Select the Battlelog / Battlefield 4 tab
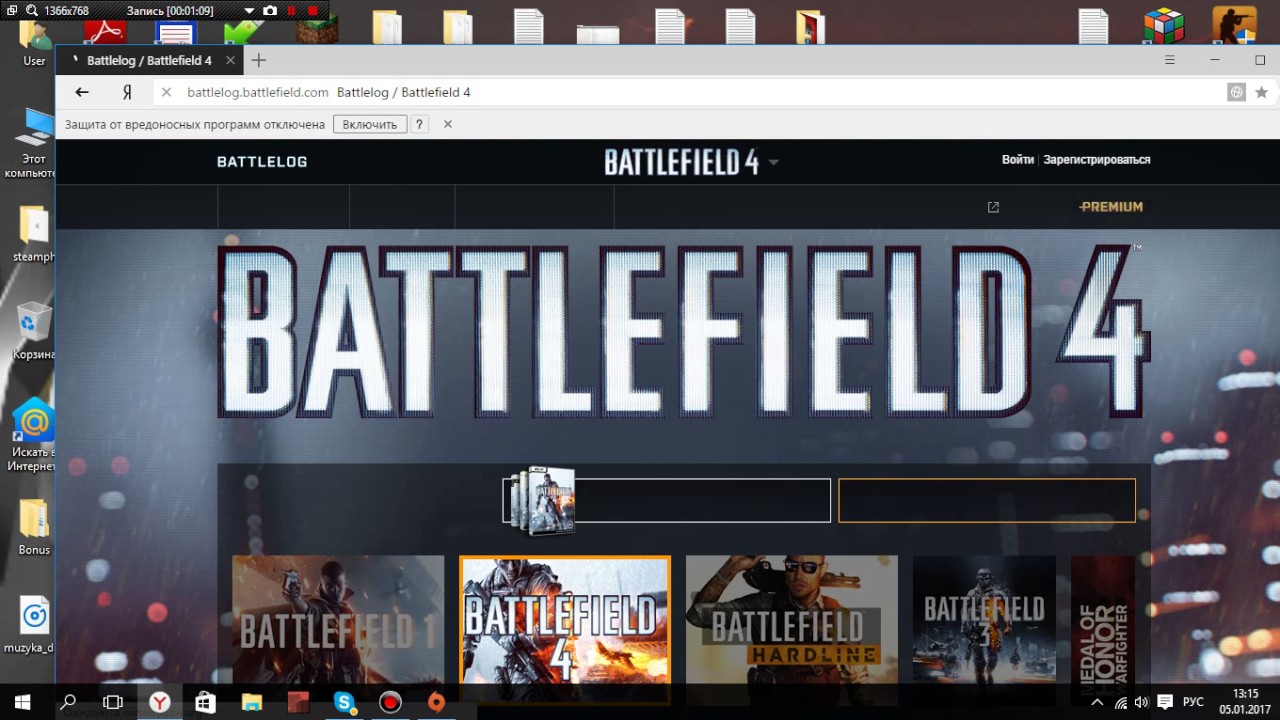Viewport: 1280px width, 720px height. point(149,60)
